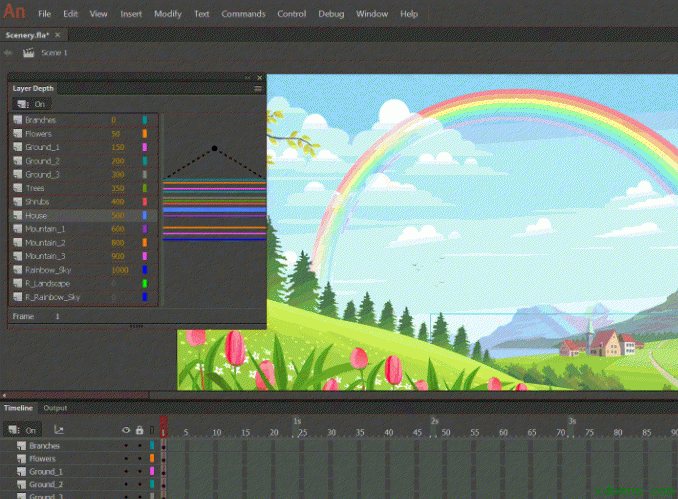The height and width of the screenshot is (499, 678).
Task: Open the Control menu
Action: click(x=291, y=14)
